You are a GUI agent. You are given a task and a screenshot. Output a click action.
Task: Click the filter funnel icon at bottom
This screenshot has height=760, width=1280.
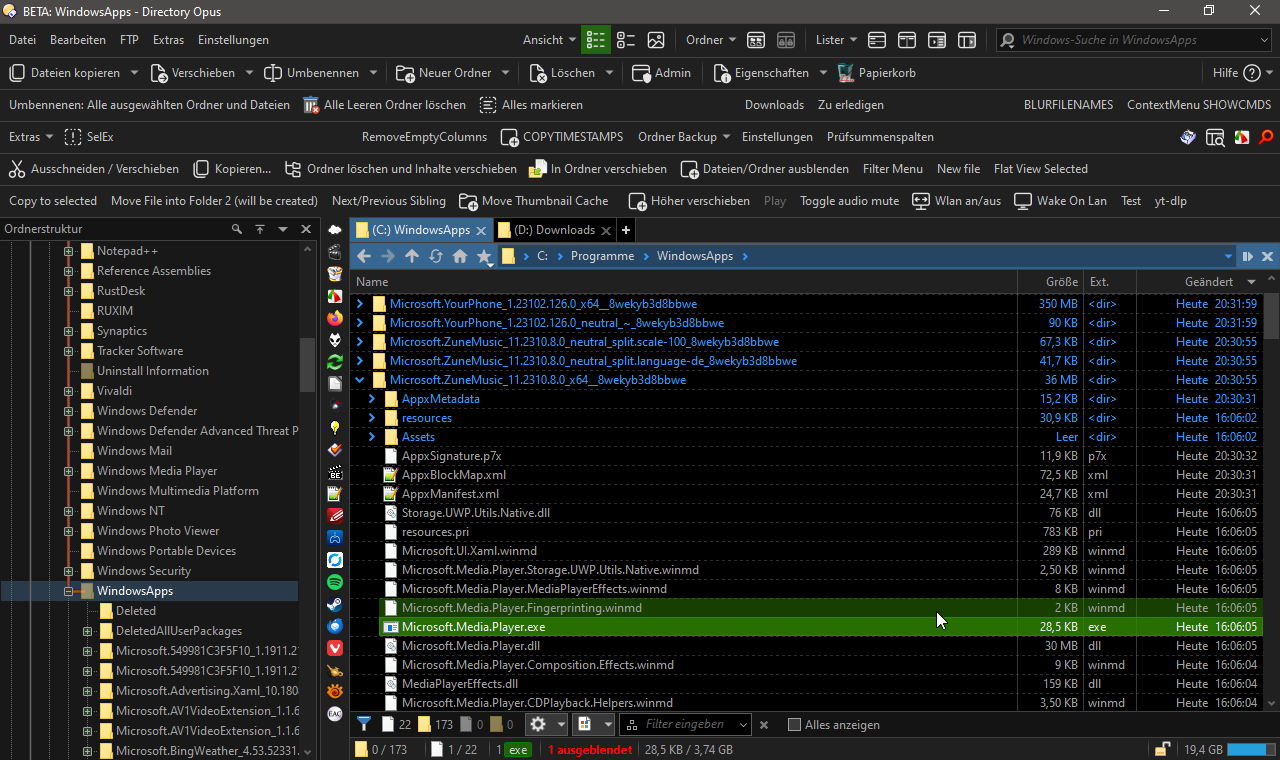[x=364, y=724]
